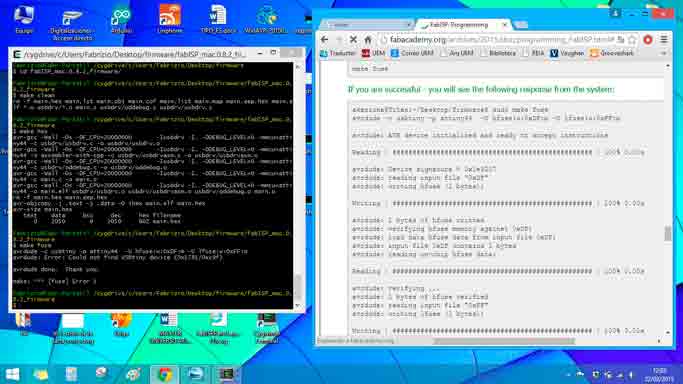Open File Explorer from the taskbar
The image size is (683, 384).
click(41, 374)
